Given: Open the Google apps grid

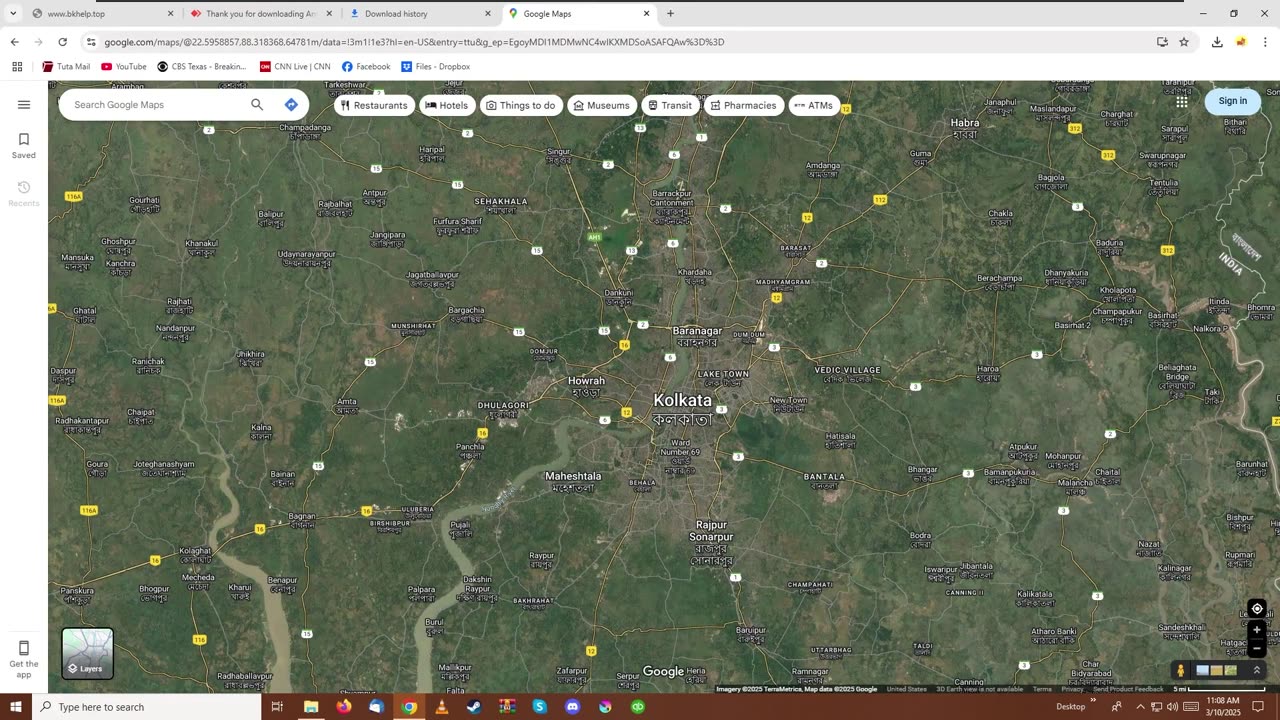Looking at the screenshot, I should pos(1182,101).
